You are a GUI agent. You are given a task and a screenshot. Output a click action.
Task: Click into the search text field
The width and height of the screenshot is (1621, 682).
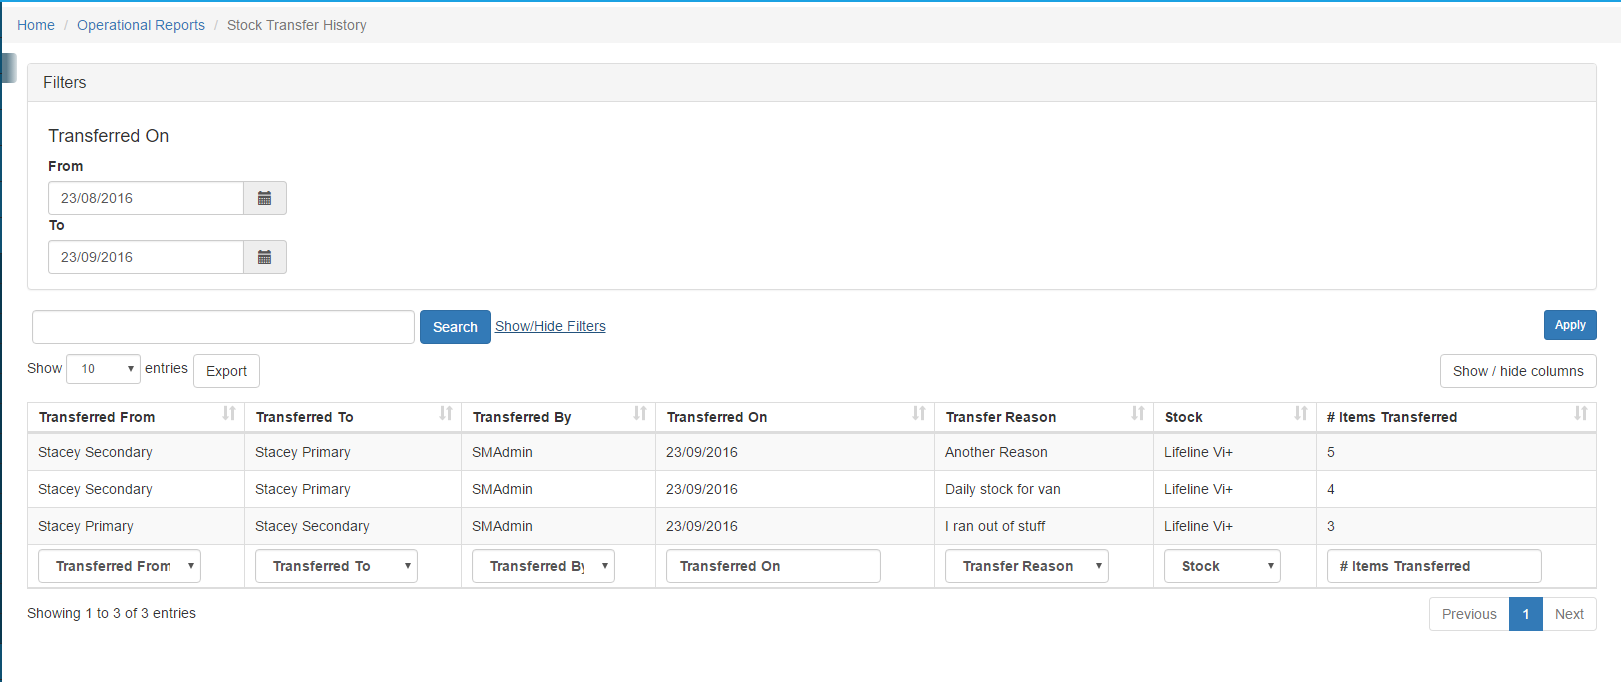tap(223, 327)
